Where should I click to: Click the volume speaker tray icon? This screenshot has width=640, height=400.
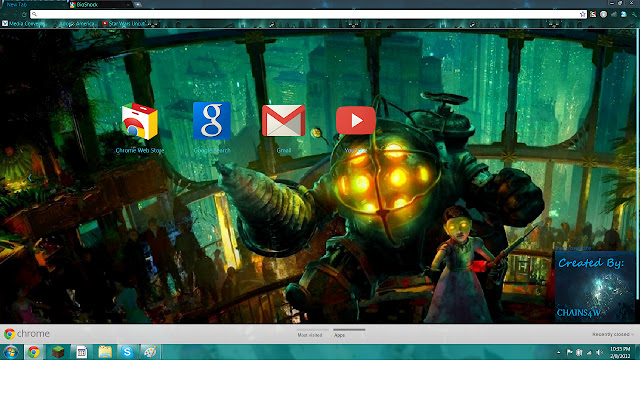(x=599, y=352)
